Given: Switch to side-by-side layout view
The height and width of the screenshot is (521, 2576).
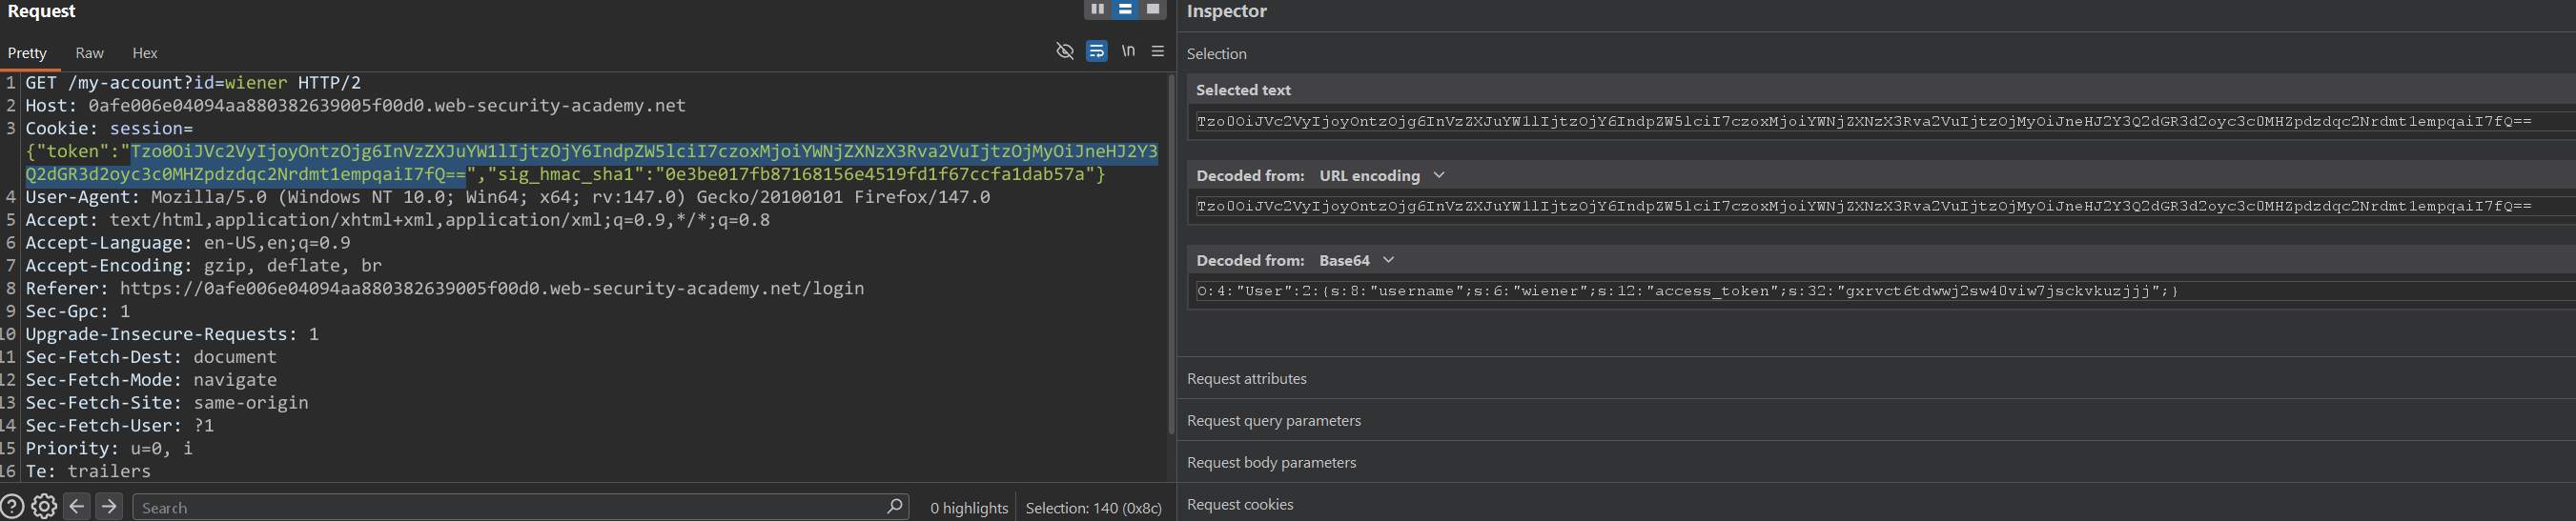Looking at the screenshot, I should click(1097, 9).
